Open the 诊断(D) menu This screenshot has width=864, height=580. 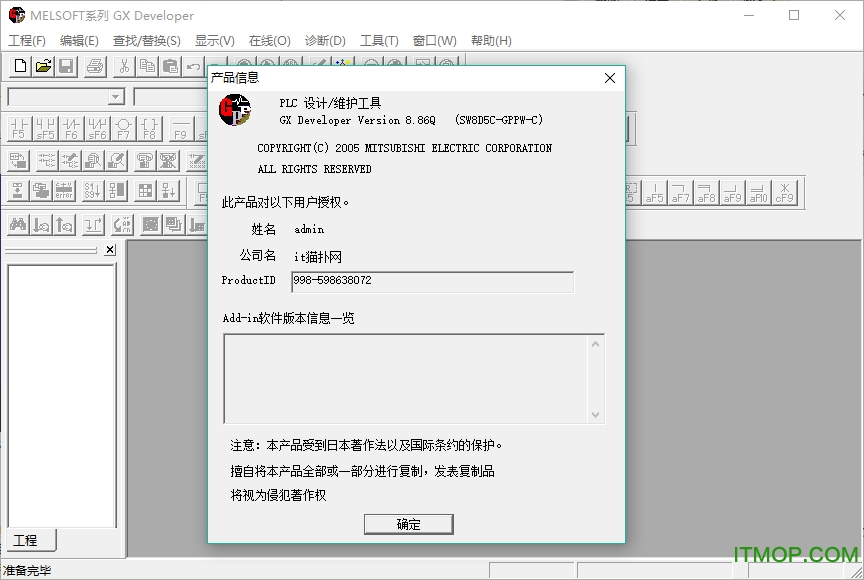coord(325,41)
